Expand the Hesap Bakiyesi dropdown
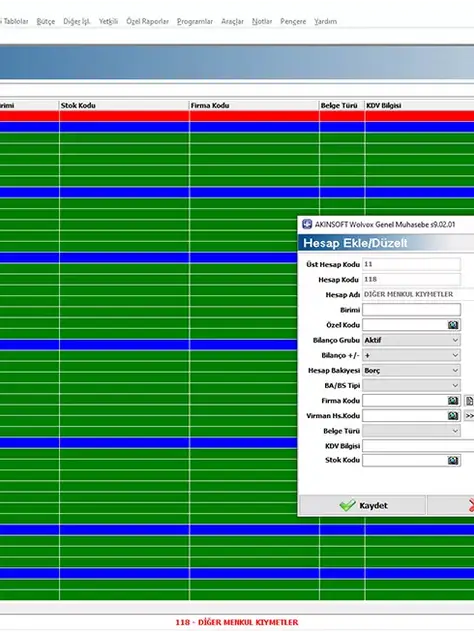The width and height of the screenshot is (474, 632). 412,370
